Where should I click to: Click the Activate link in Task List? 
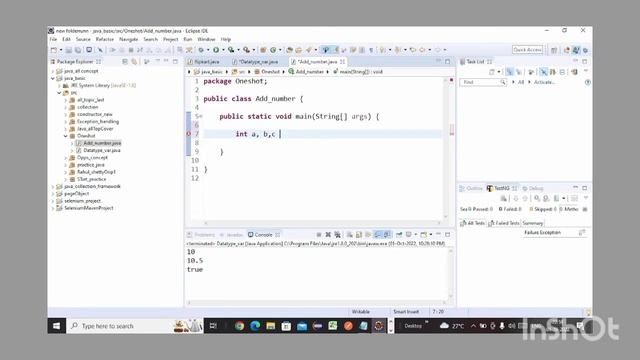pos(544,82)
